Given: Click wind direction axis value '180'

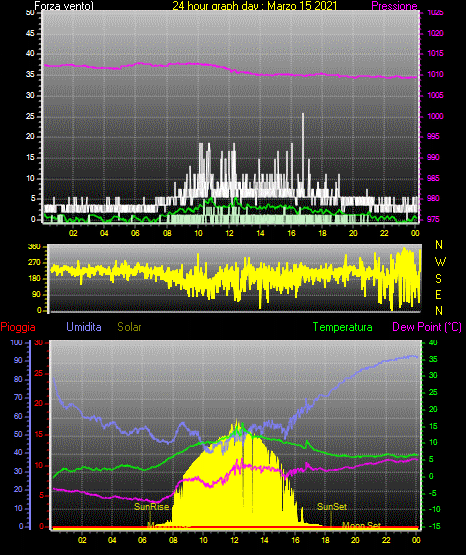Looking at the screenshot, I should coord(34,279).
